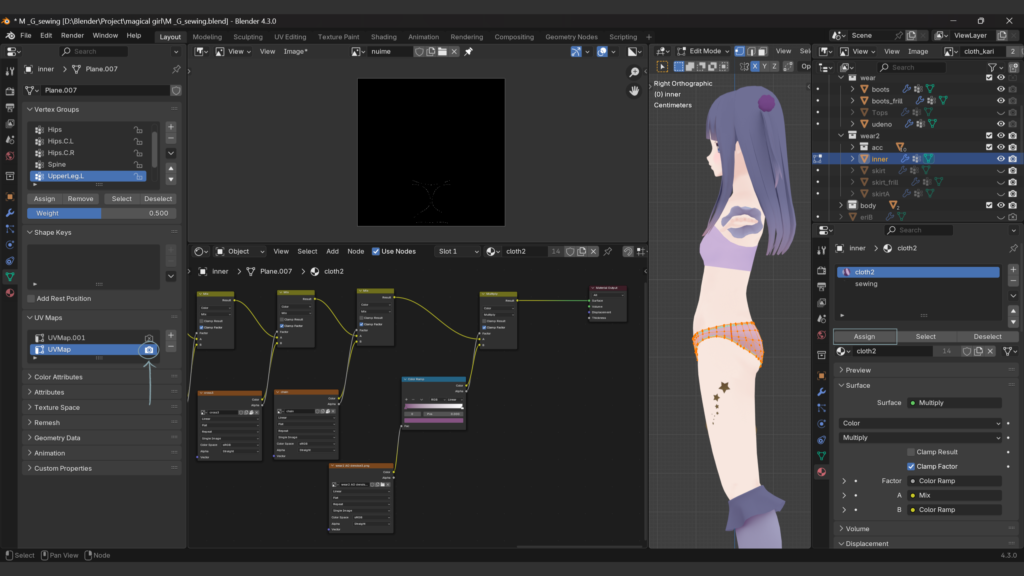Click the pan hand icon in image editor
This screenshot has width=1024, height=576.
click(634, 91)
